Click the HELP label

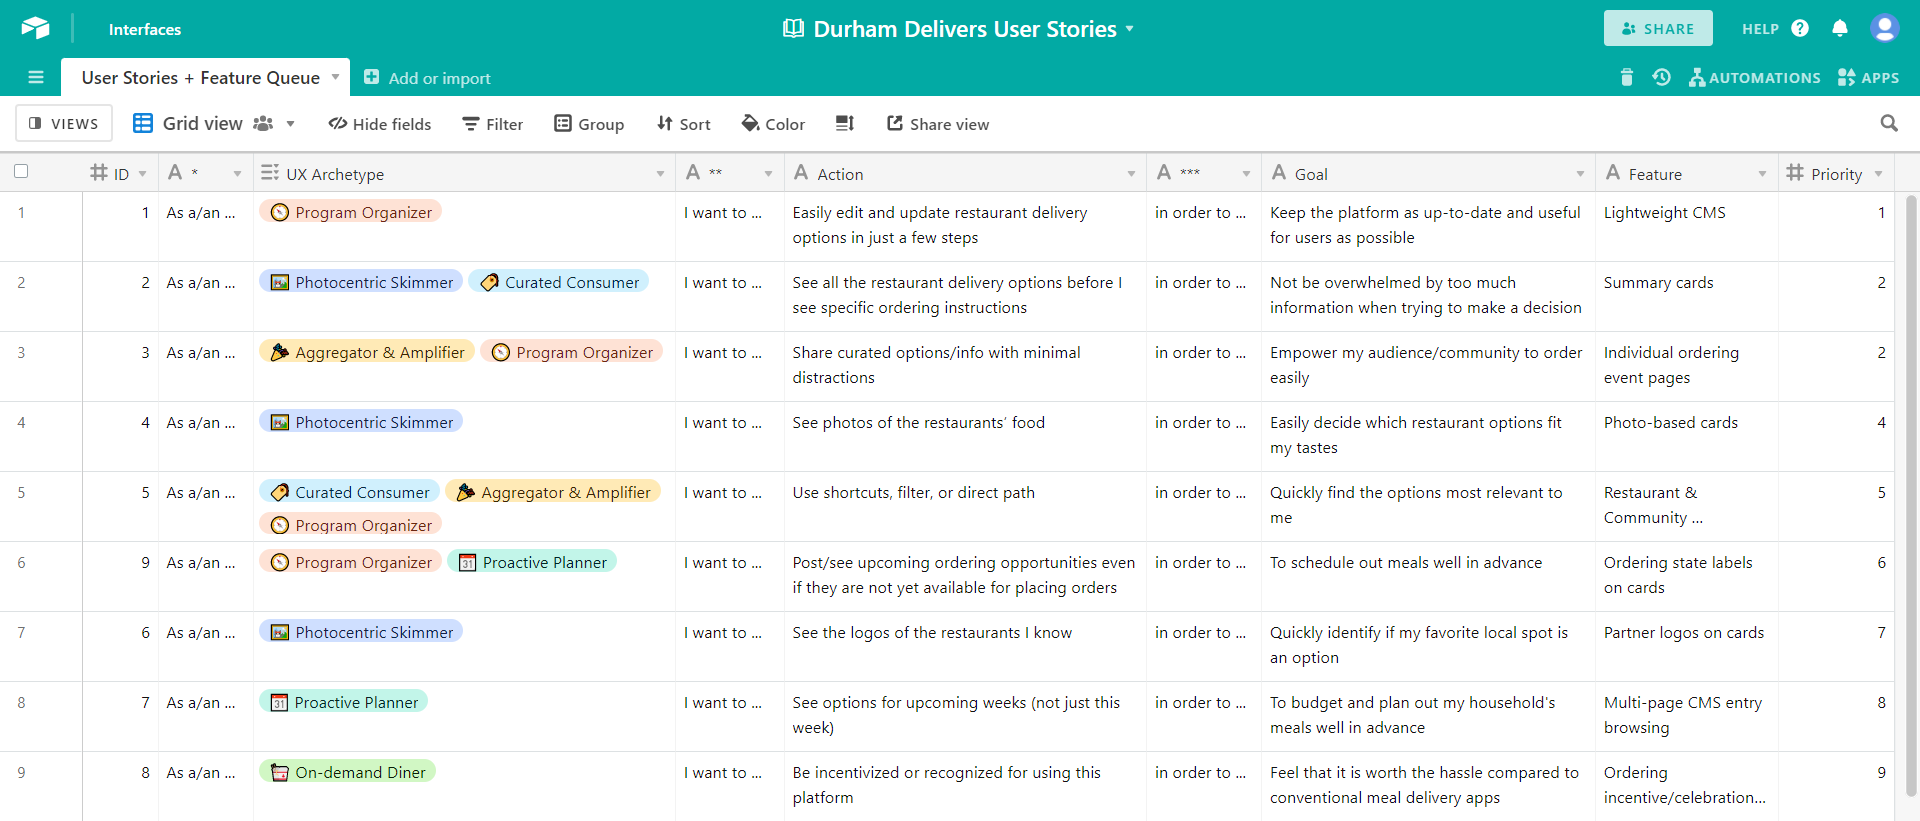pos(1760,29)
